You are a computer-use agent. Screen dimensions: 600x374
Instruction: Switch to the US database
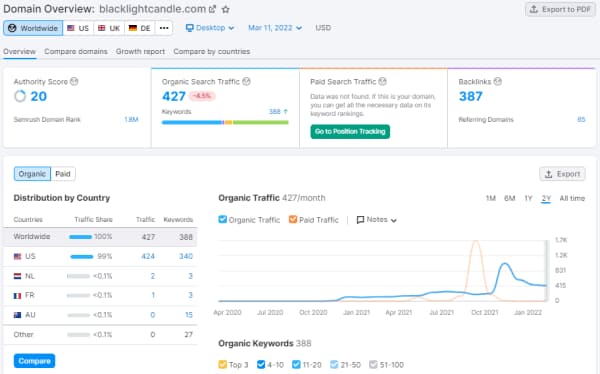pos(78,28)
